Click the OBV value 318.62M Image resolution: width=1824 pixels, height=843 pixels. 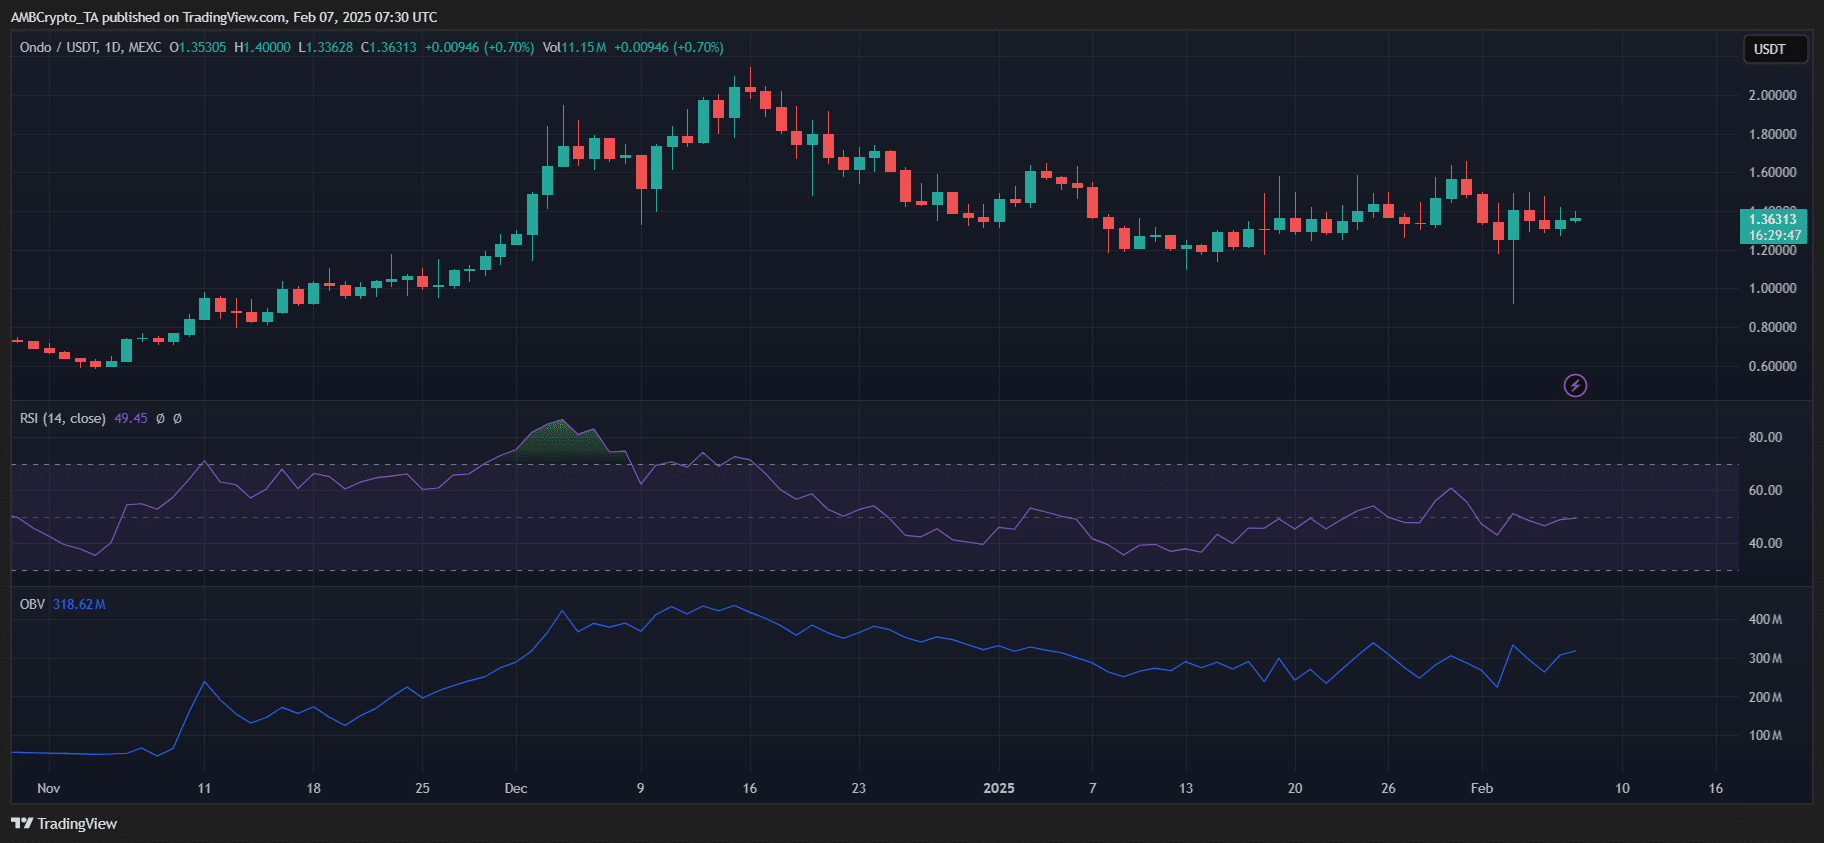tap(79, 604)
